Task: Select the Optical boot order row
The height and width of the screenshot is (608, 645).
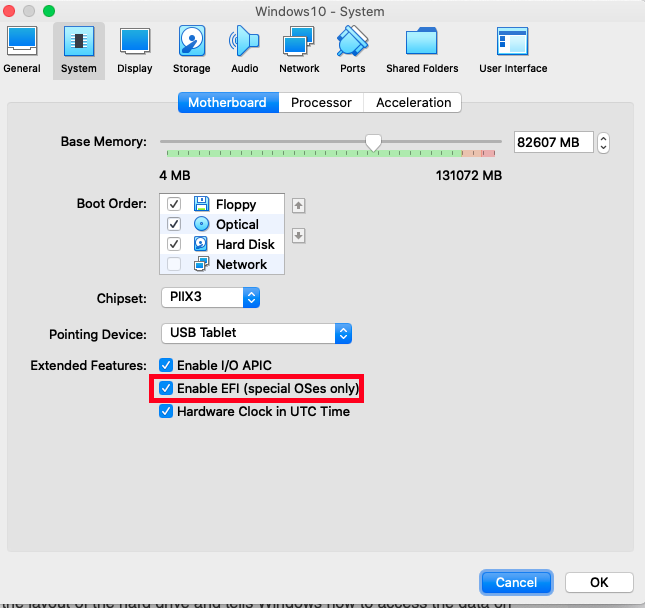Action: pyautogui.click(x=222, y=224)
